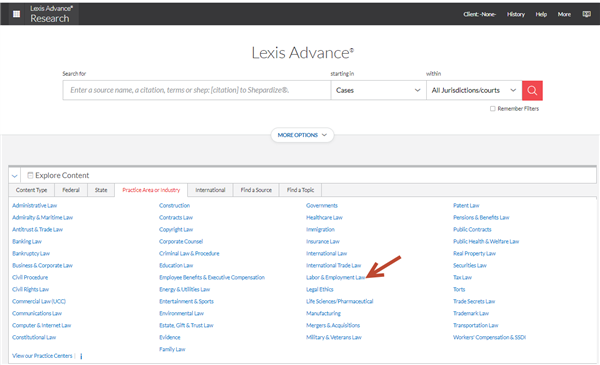Screen dimensions: 600x365
Task: Open Tax Law link
Action: click(x=462, y=277)
